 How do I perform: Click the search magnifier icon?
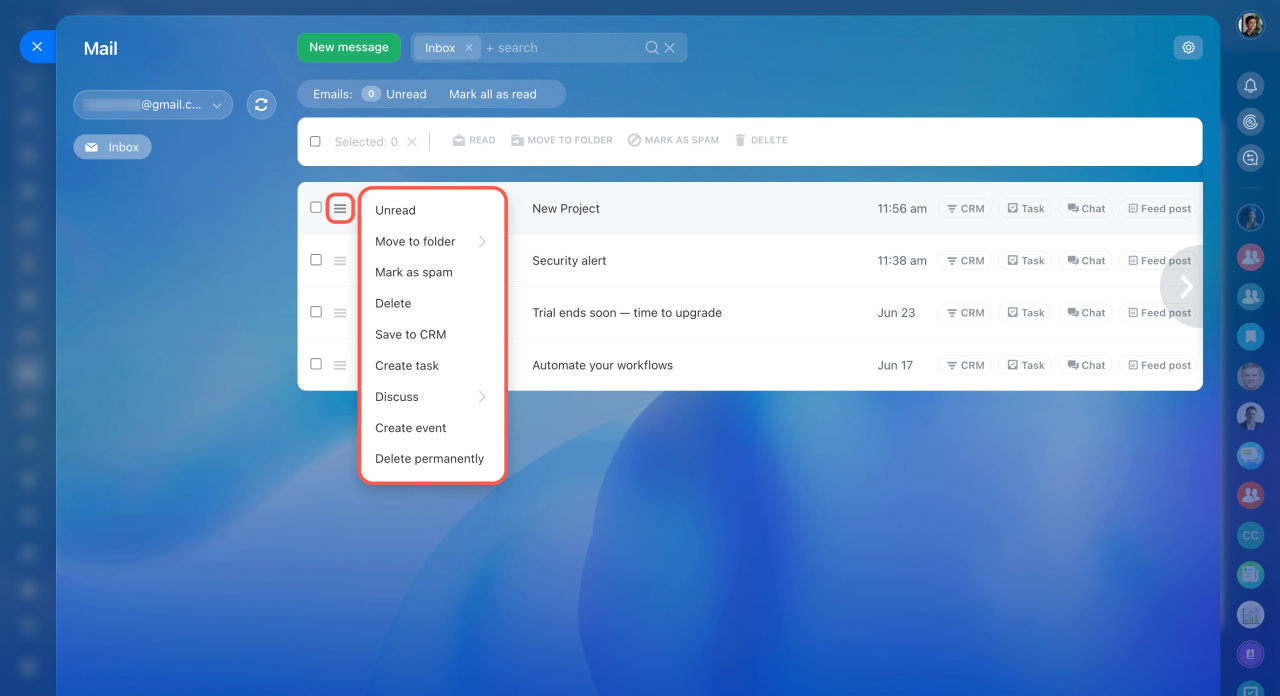[652, 48]
